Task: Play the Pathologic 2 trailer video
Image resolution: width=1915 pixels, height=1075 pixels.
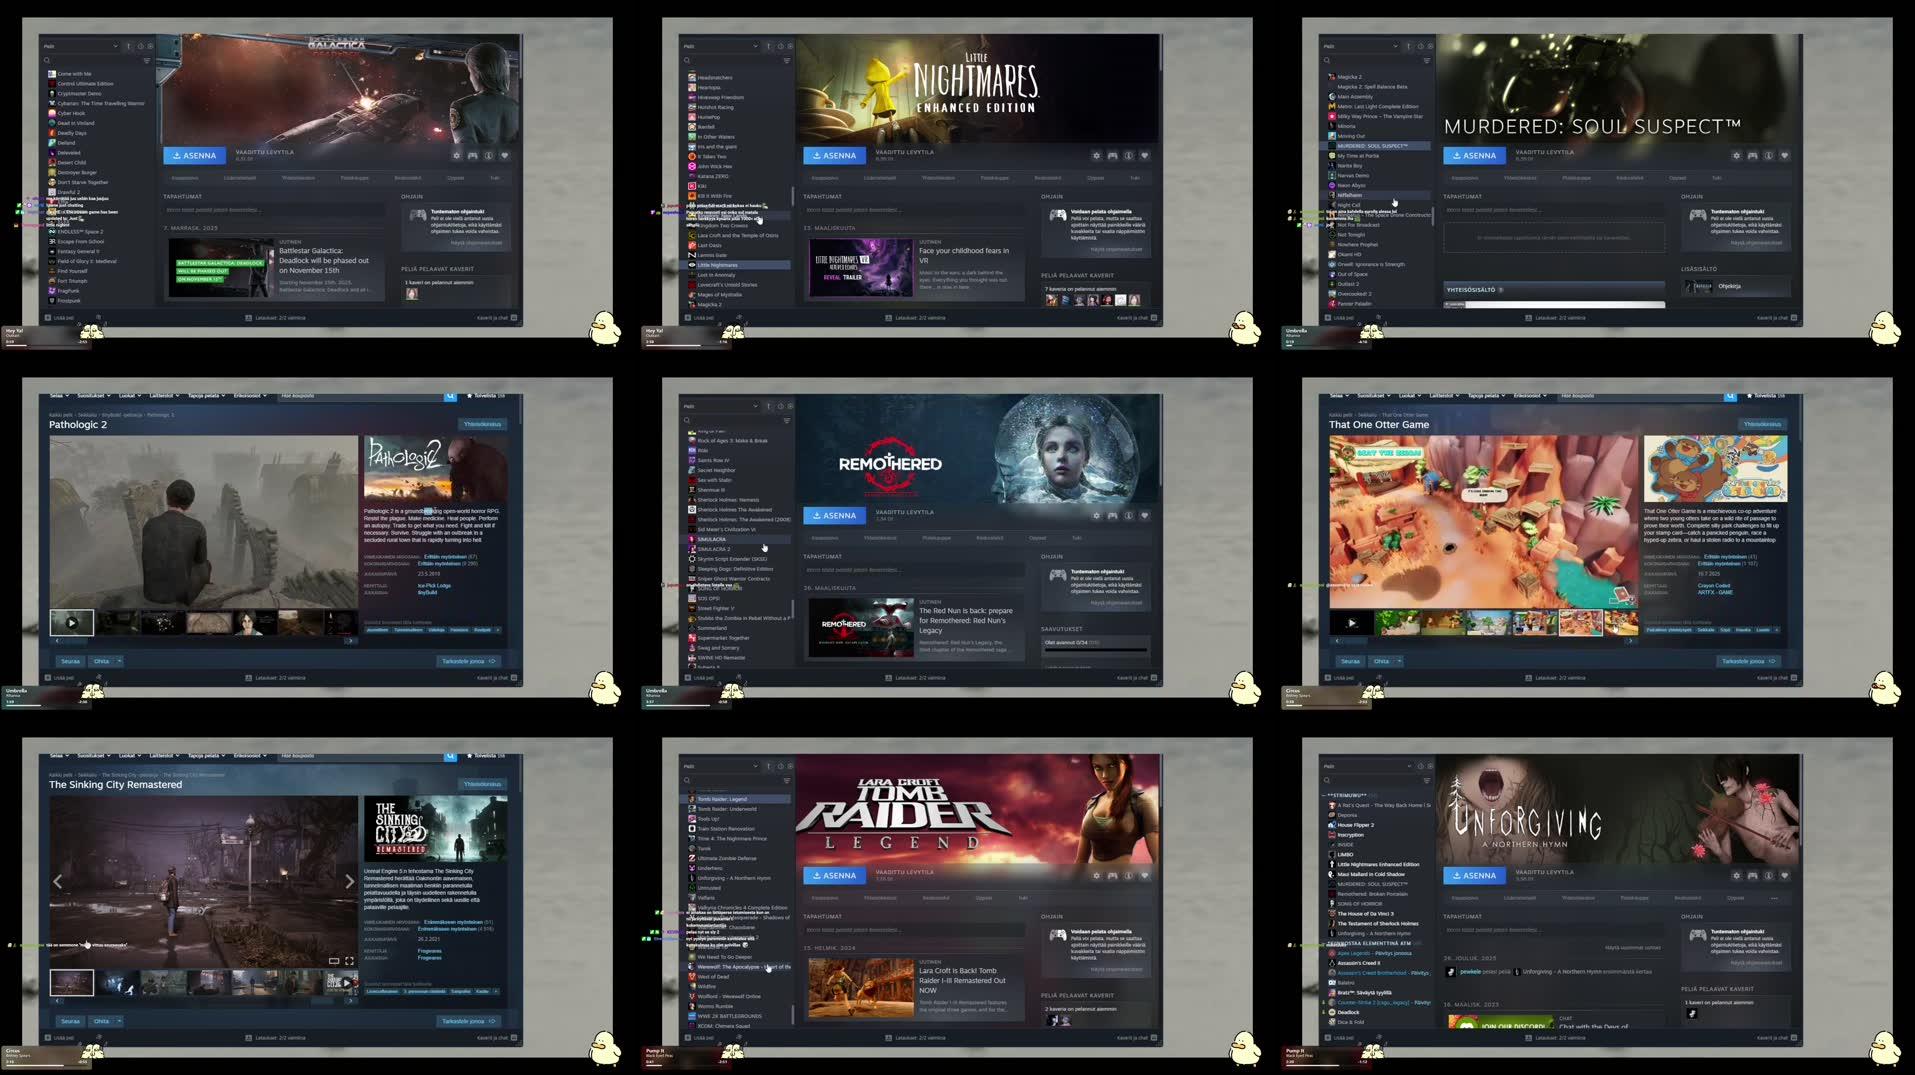Action: tap(71, 621)
